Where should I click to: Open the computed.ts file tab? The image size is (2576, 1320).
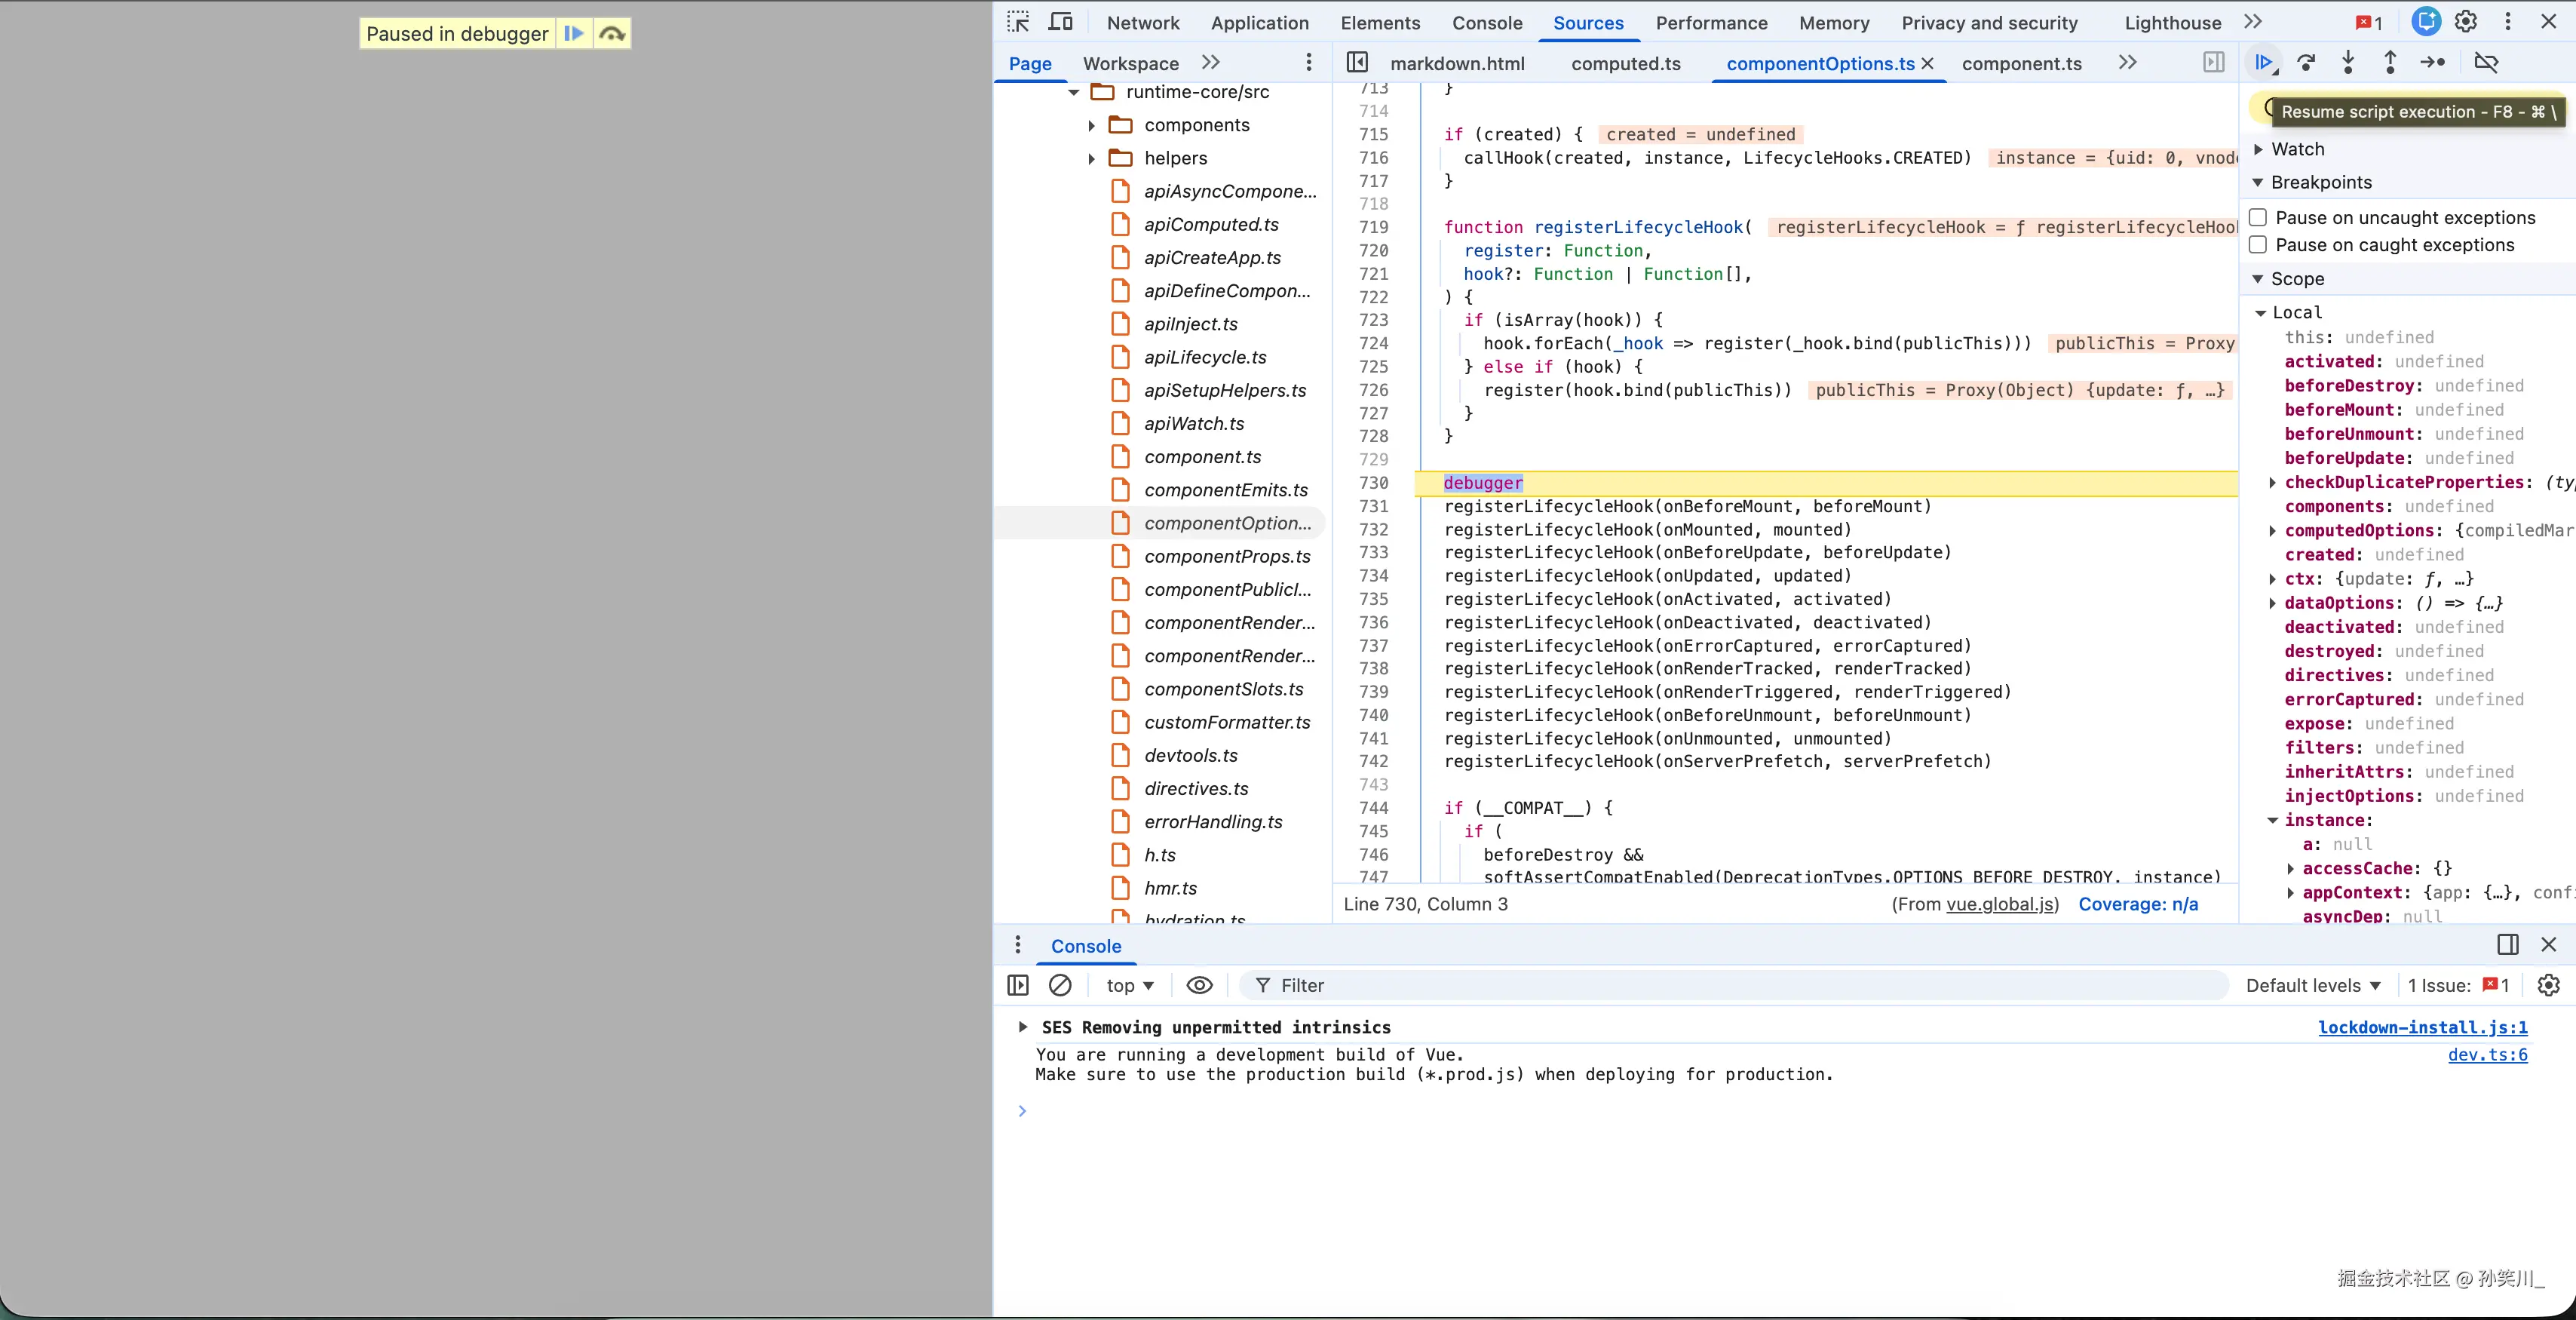click(x=1625, y=64)
